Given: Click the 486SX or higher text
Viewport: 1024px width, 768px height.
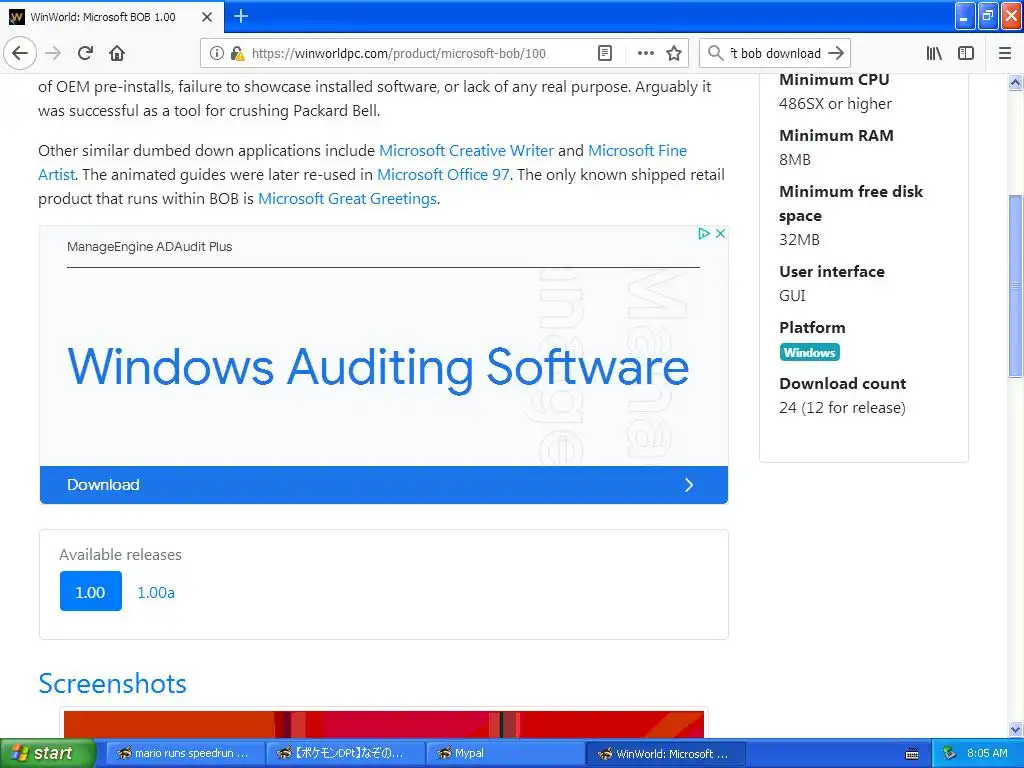Looking at the screenshot, I should tap(835, 104).
